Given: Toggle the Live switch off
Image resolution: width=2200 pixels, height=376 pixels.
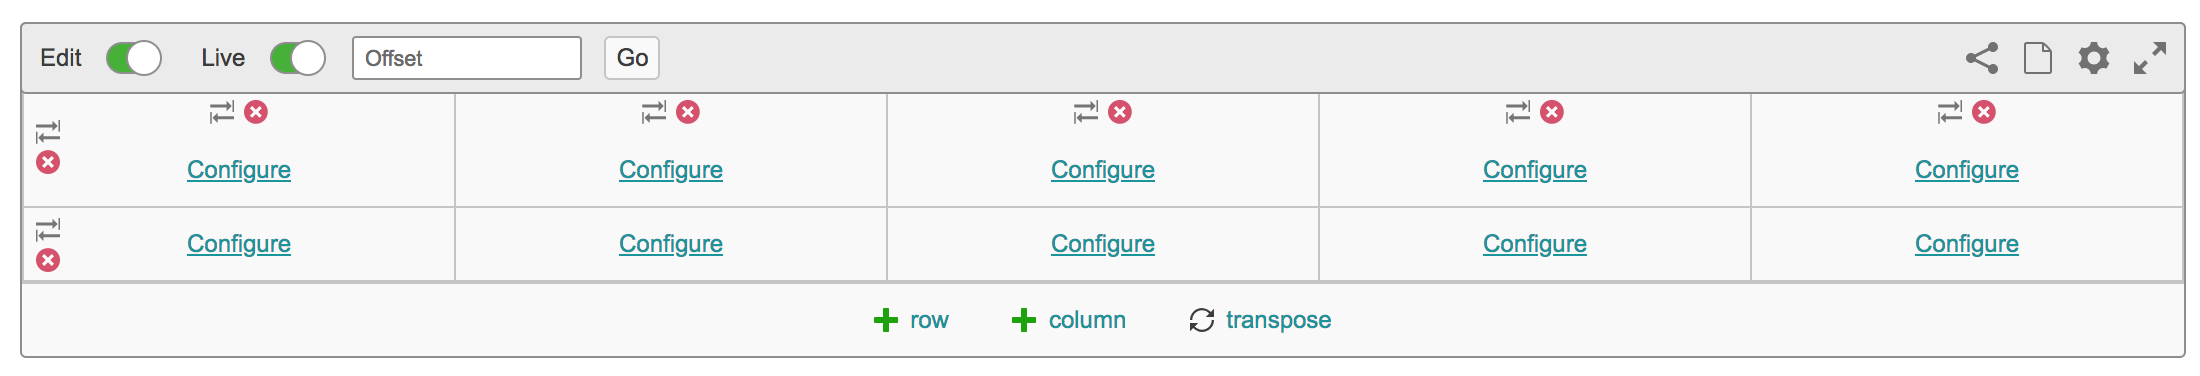Looking at the screenshot, I should click(298, 58).
